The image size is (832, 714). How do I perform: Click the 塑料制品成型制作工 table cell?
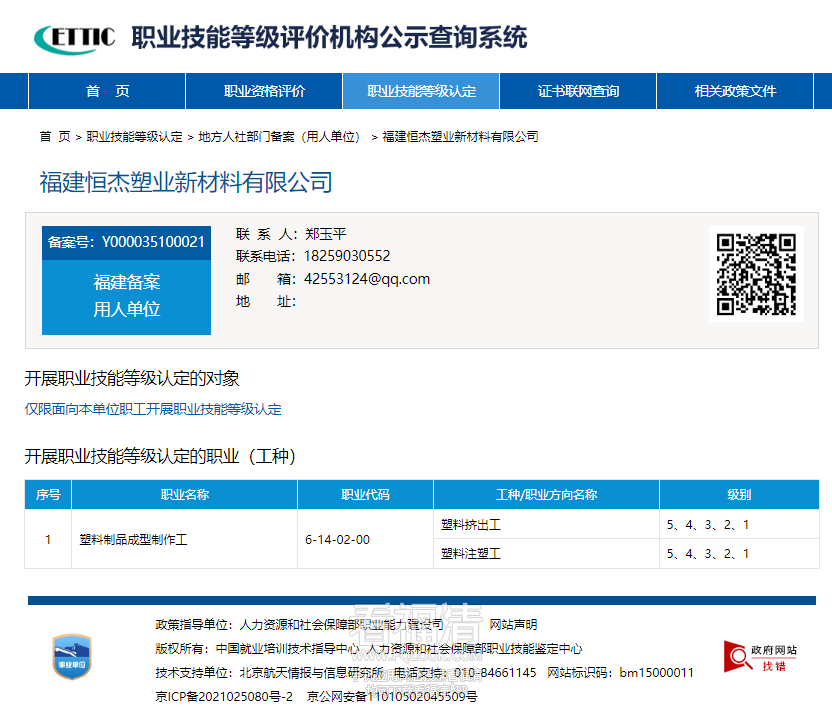click(185, 539)
